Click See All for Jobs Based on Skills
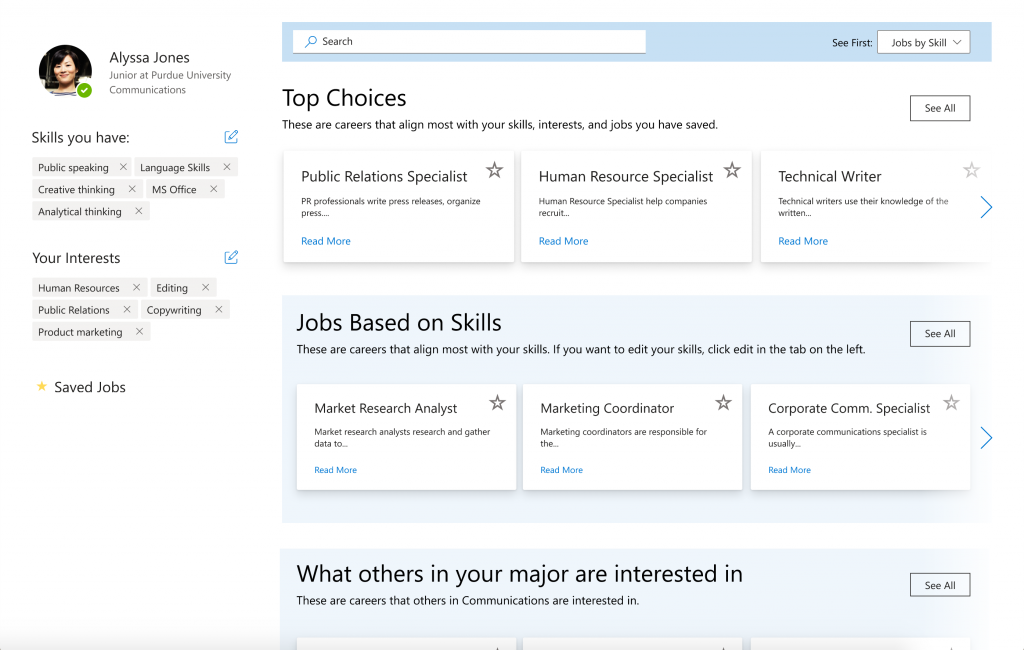Screen dimensions: 1024x650 [x=939, y=334]
